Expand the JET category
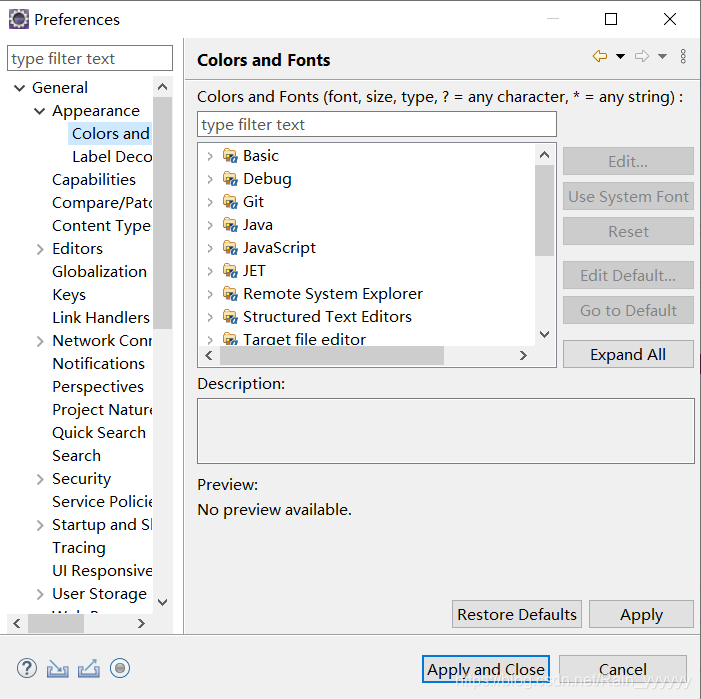The height and width of the screenshot is (699, 701). point(210,271)
